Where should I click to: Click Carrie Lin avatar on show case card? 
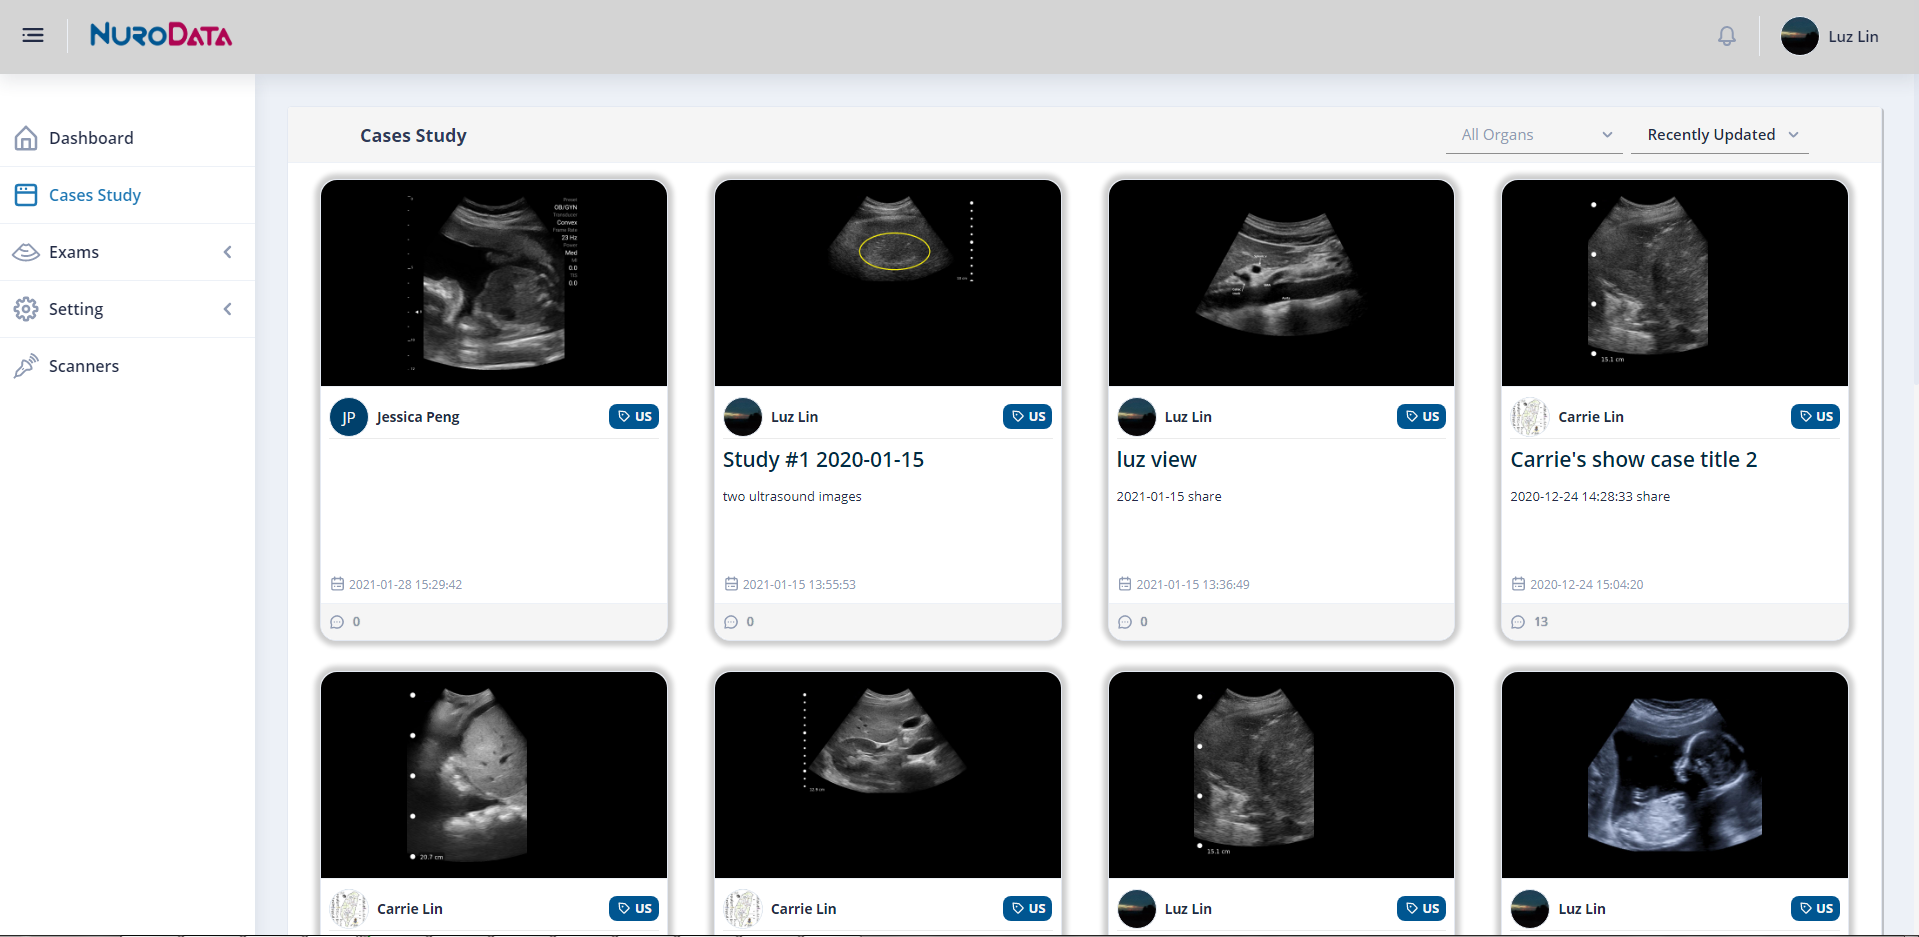tap(1530, 417)
